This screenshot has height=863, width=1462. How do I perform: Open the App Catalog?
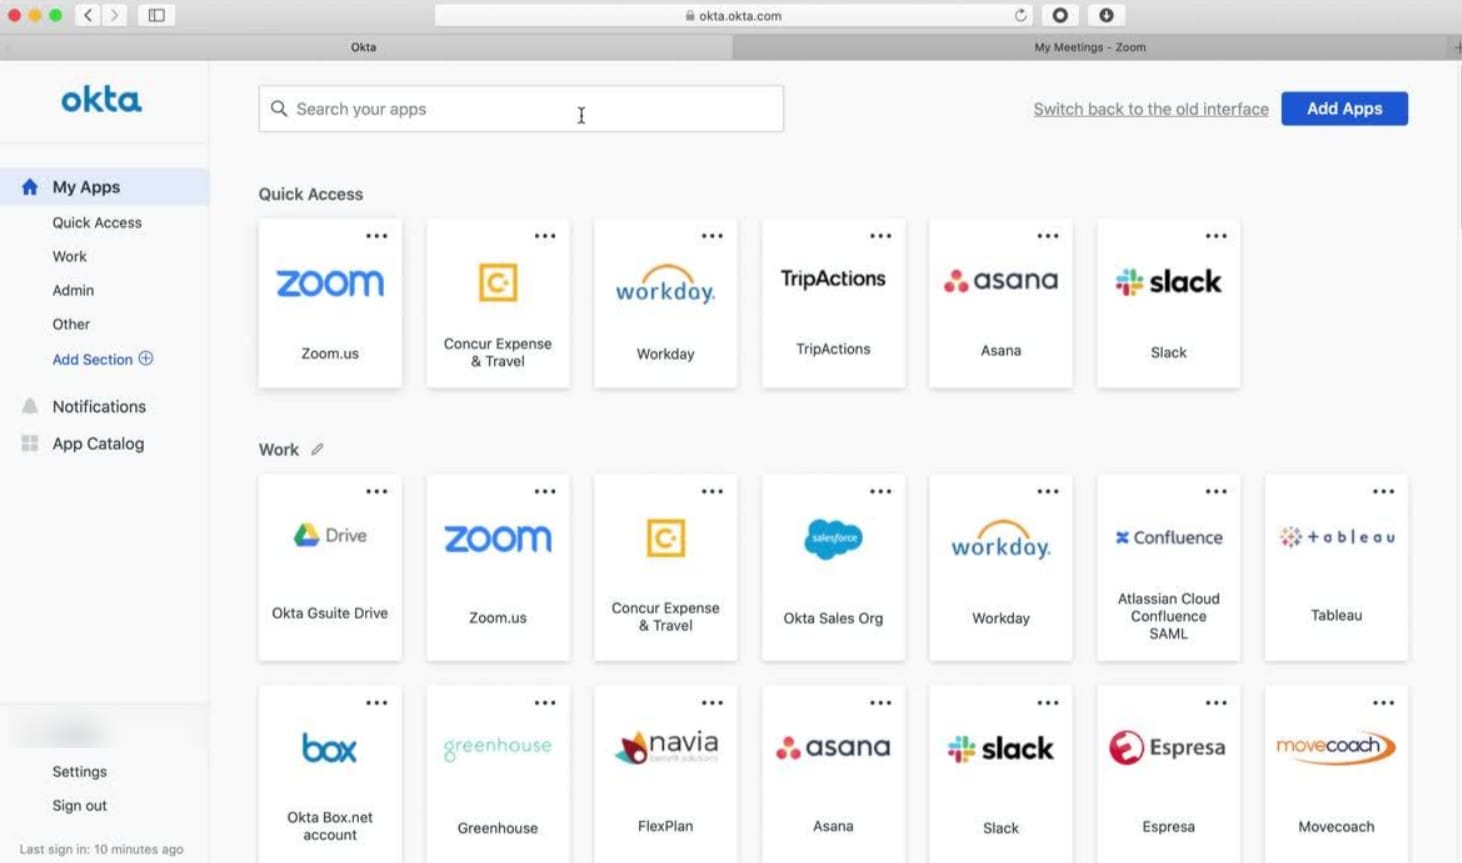tap(98, 444)
